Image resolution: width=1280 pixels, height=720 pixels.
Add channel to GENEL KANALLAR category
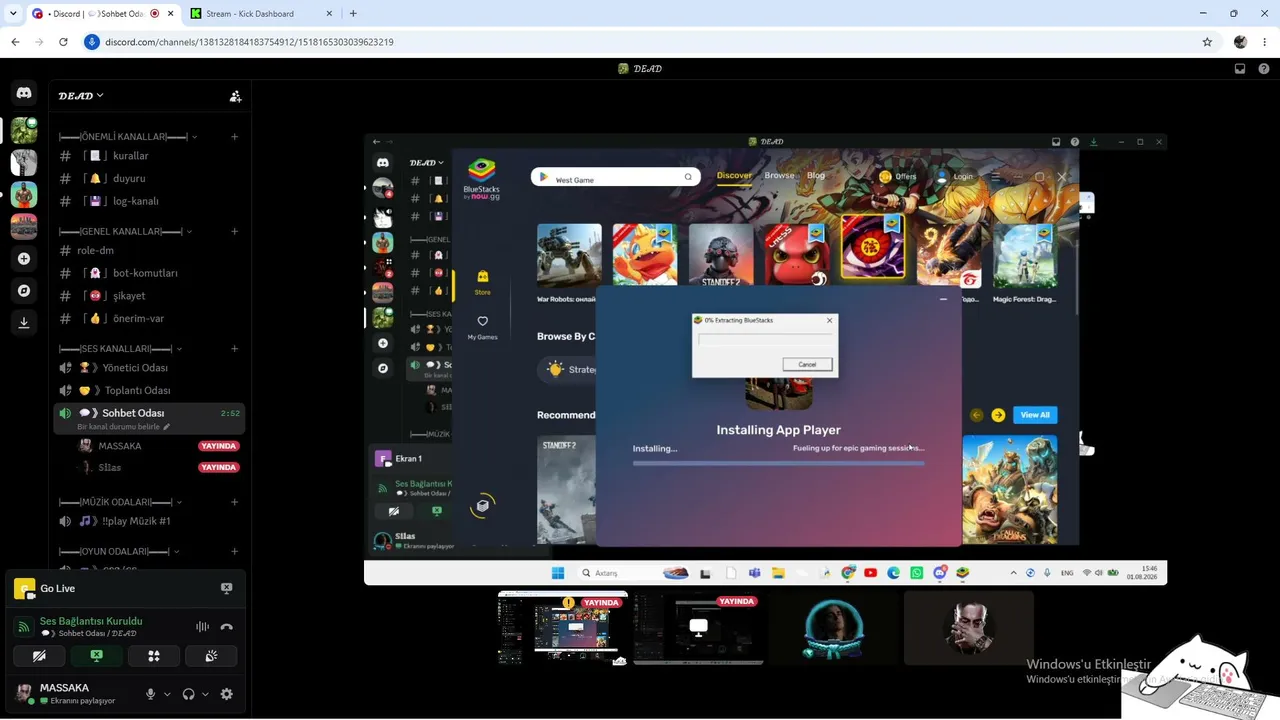point(235,232)
